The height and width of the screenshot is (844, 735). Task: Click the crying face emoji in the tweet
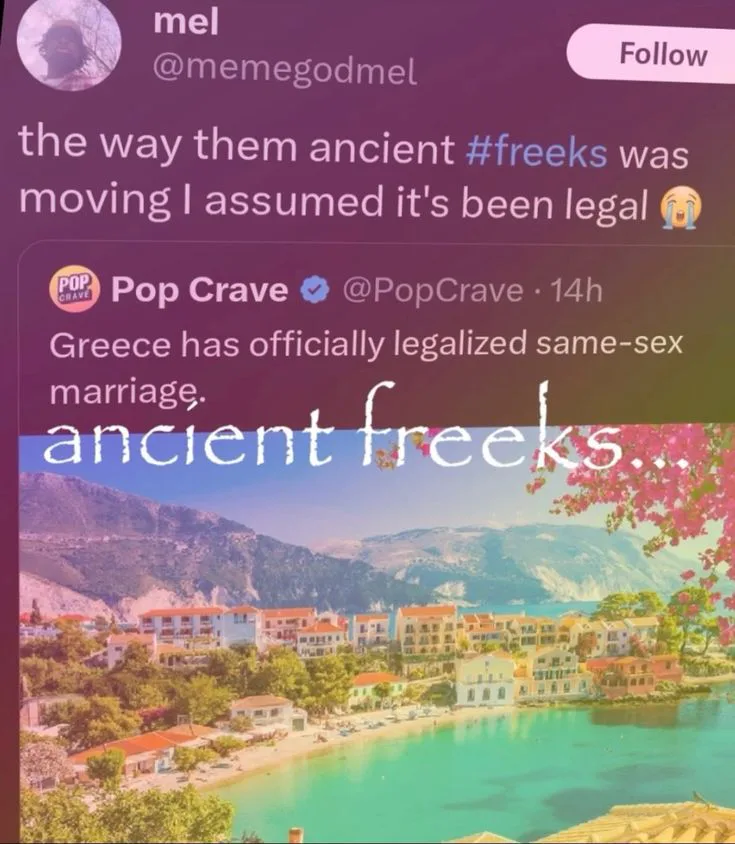tap(681, 209)
